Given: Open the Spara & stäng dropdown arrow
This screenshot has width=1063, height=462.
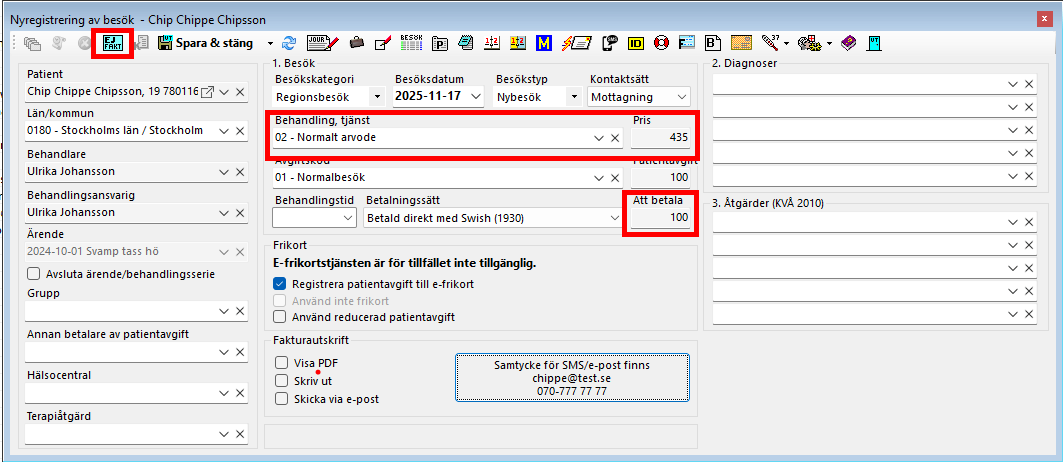Looking at the screenshot, I should [x=270, y=44].
